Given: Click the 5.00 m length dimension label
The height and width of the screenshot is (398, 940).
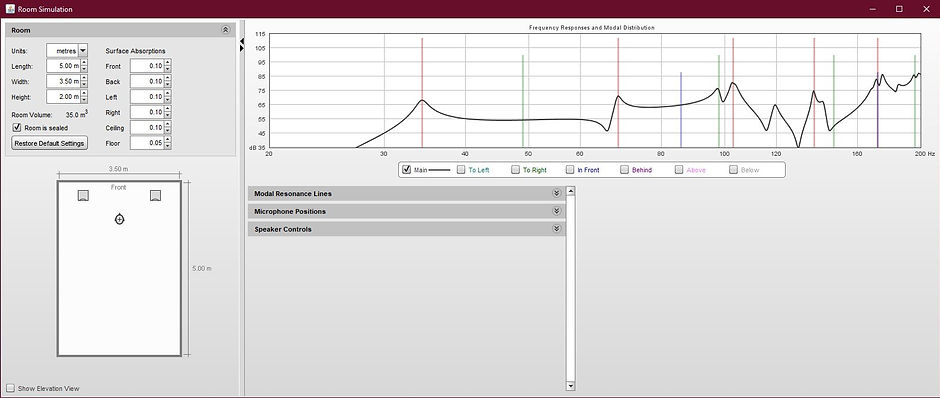Looking at the screenshot, I should [201, 269].
